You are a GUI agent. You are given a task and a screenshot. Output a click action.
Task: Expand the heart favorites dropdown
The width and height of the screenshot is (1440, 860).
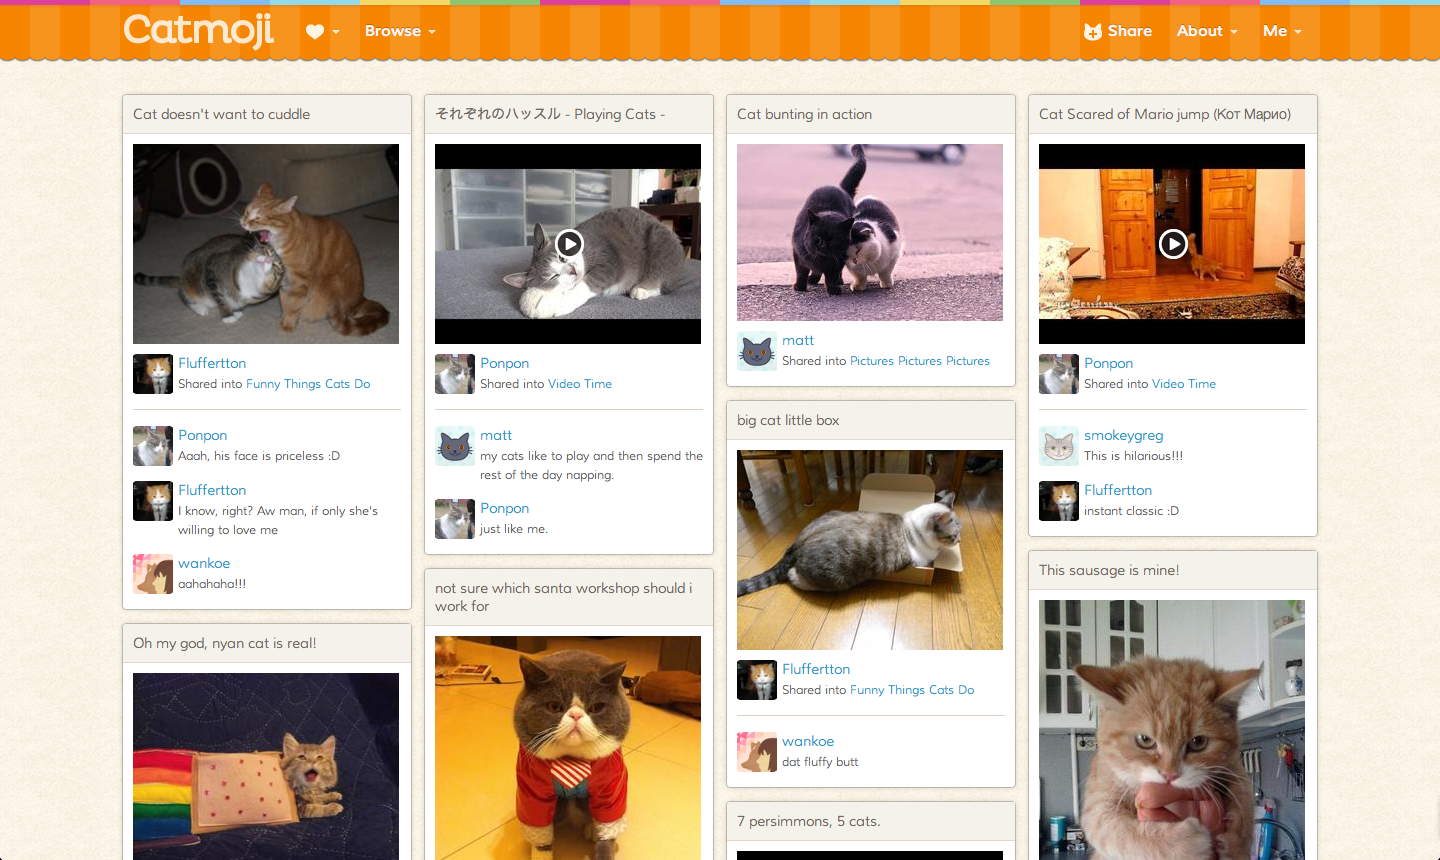click(323, 31)
